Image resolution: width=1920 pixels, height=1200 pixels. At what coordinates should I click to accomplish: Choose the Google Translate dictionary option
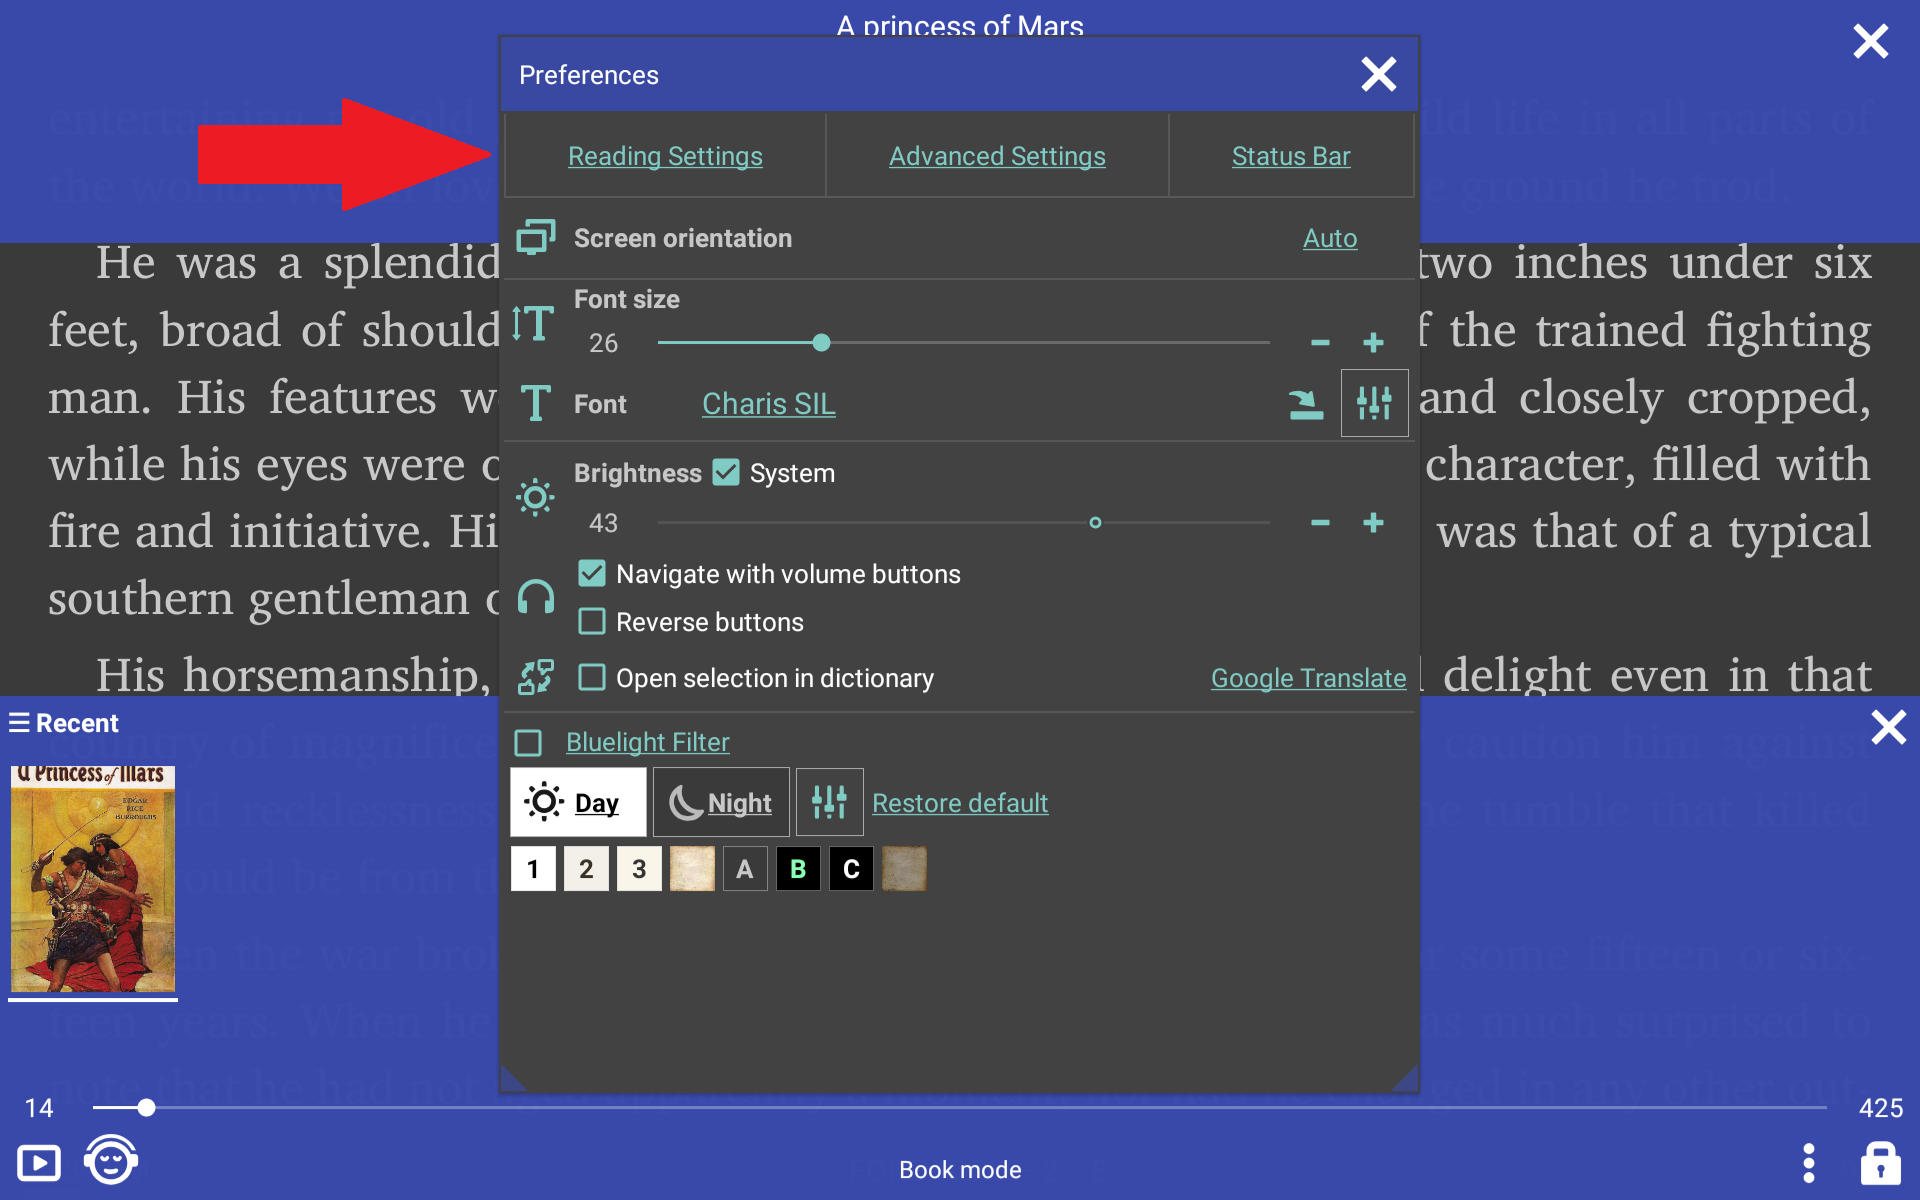(1308, 677)
